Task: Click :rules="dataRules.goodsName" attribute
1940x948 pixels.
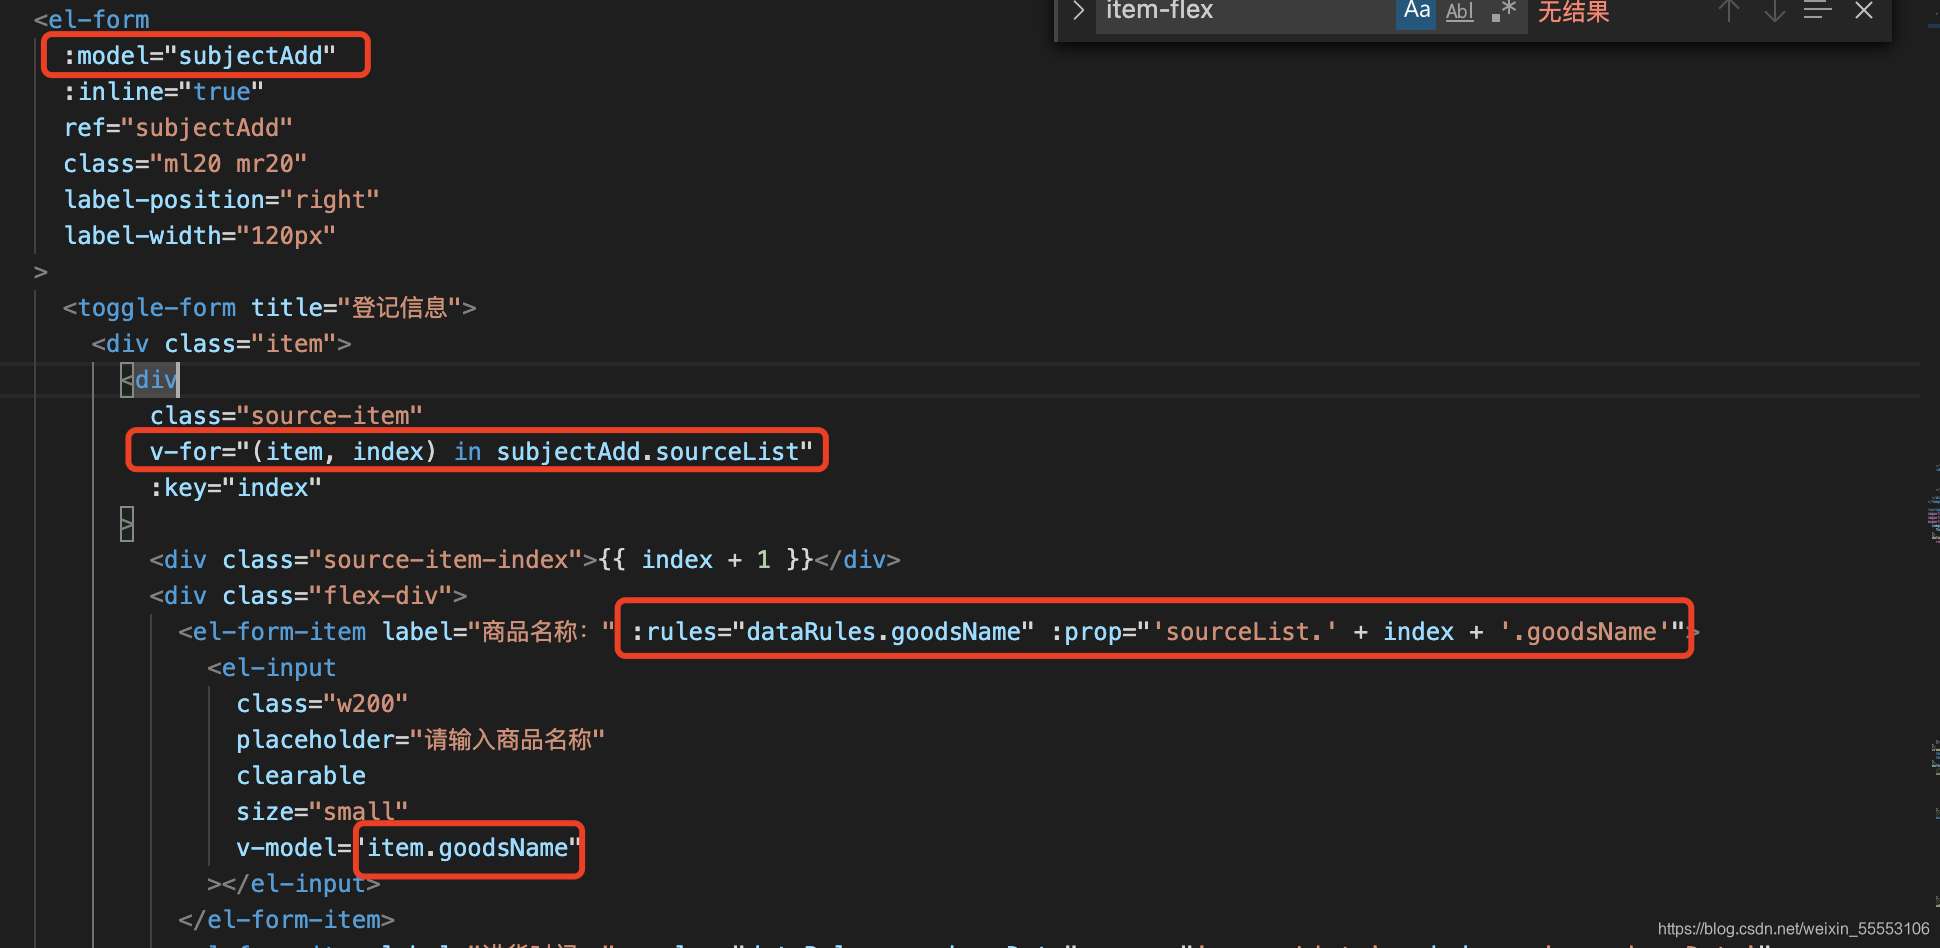Action: point(832,632)
